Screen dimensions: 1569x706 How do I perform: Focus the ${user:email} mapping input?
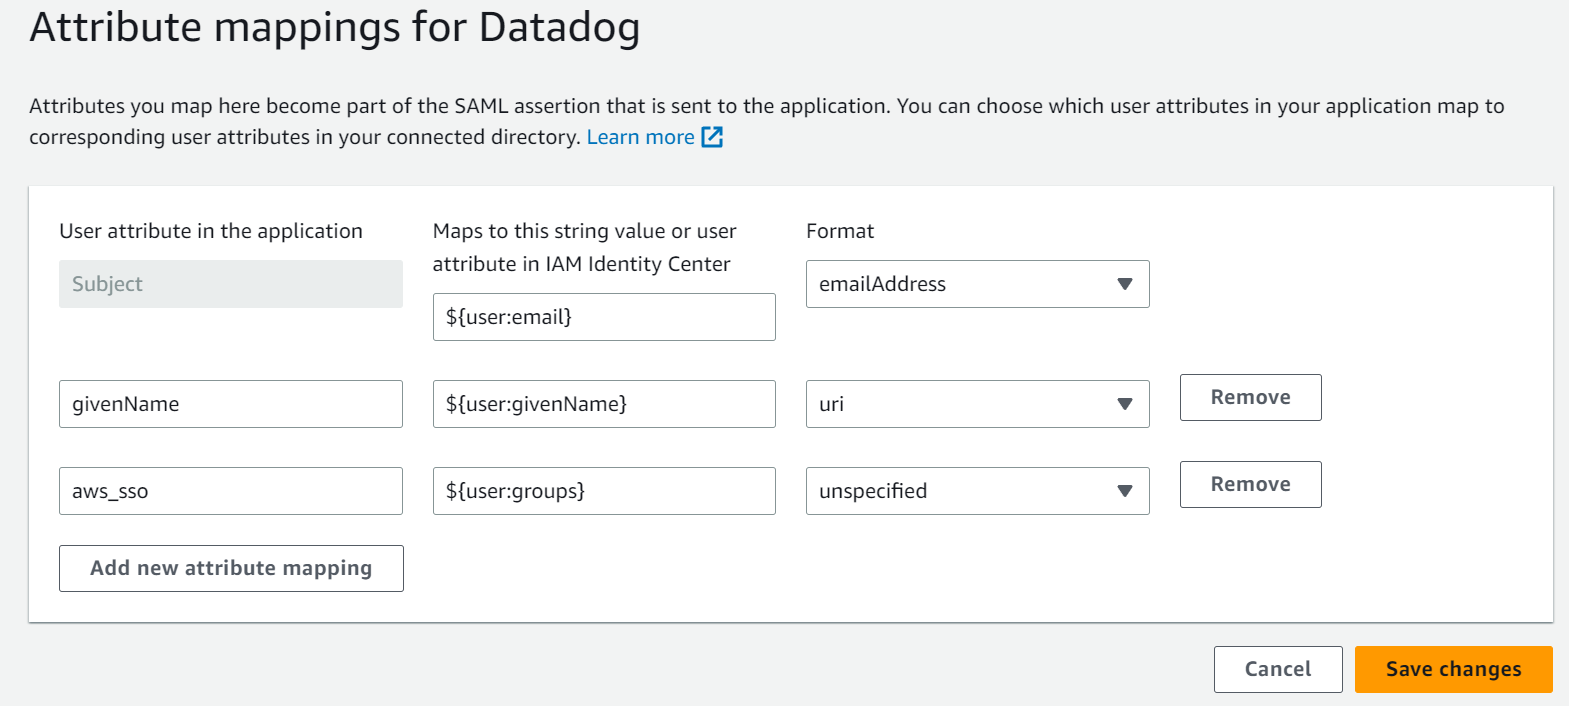(x=603, y=317)
